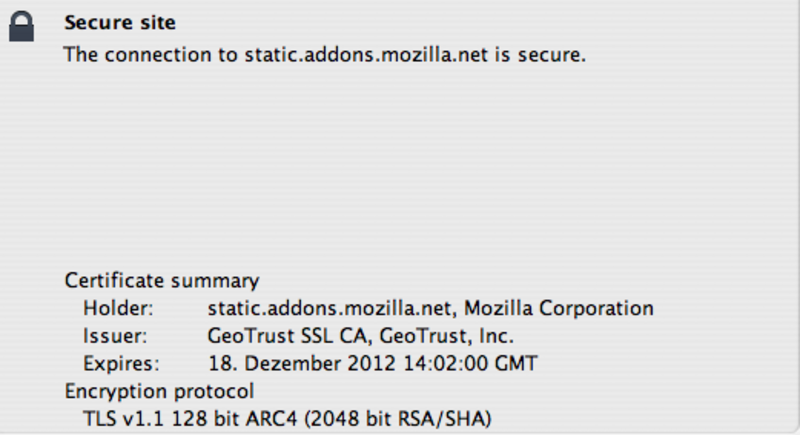The image size is (800, 435).
Task: Click the Issuer label
Action: 115,336
